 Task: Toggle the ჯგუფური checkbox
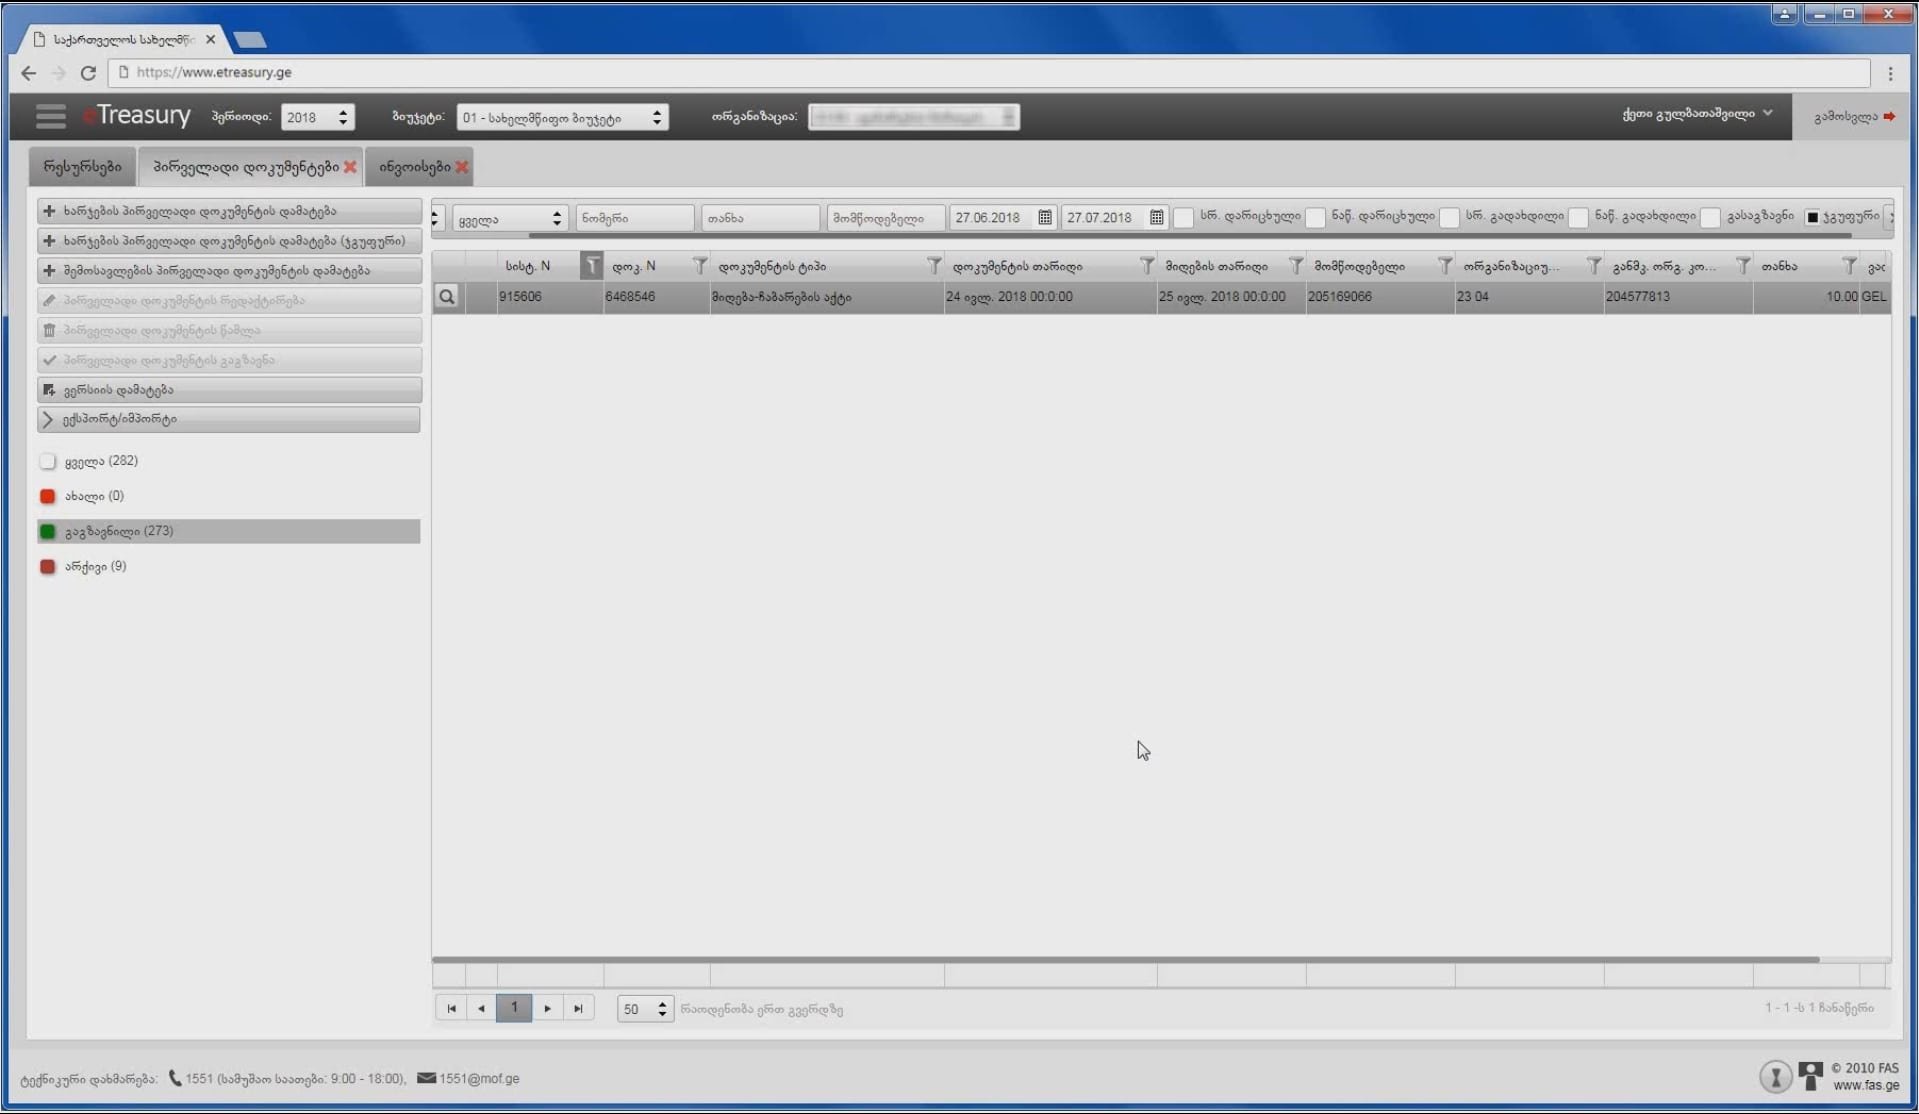[1811, 217]
